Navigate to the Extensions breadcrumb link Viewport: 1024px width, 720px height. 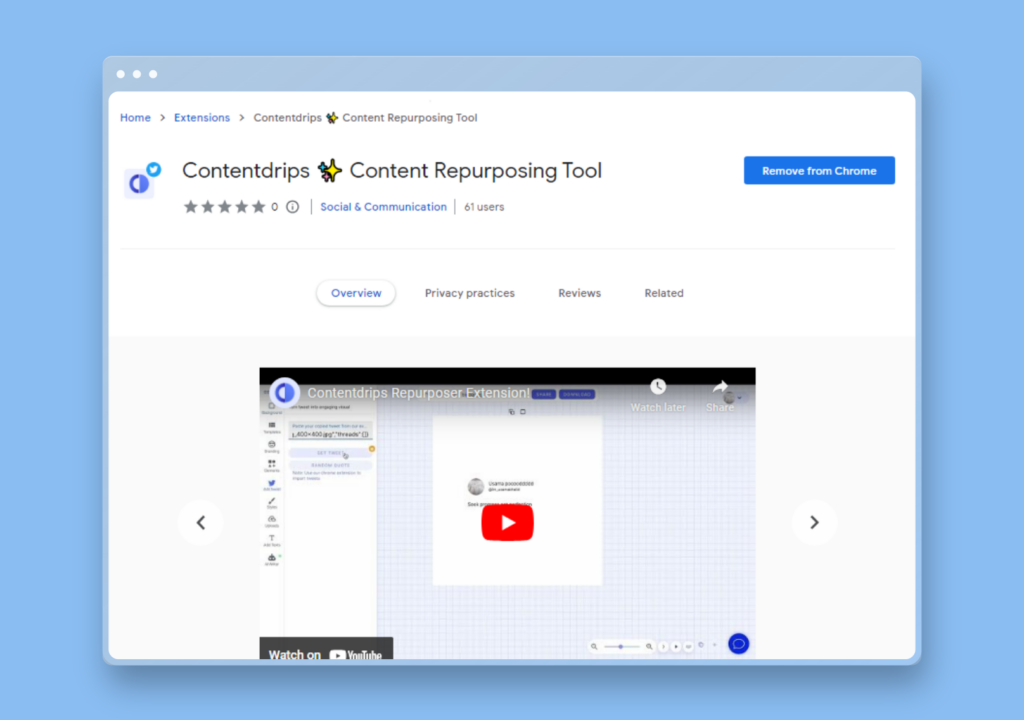202,118
